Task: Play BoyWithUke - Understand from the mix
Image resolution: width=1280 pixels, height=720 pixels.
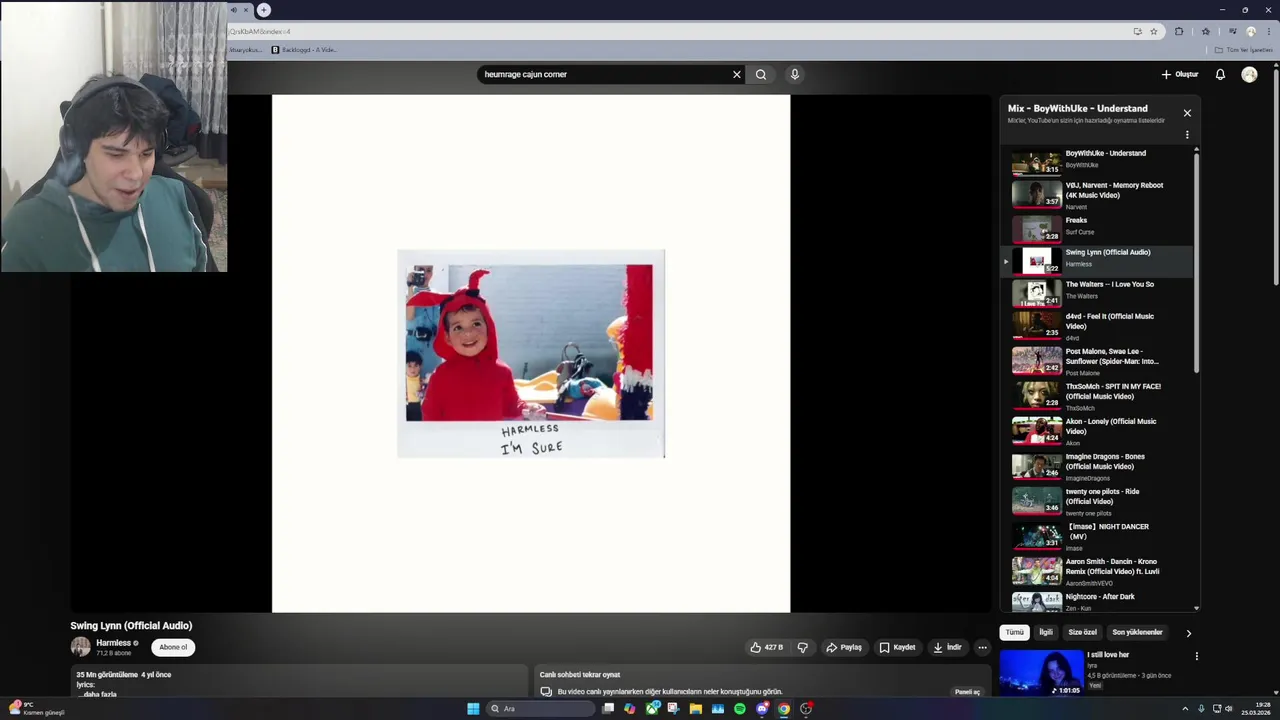Action: coord(1097,160)
